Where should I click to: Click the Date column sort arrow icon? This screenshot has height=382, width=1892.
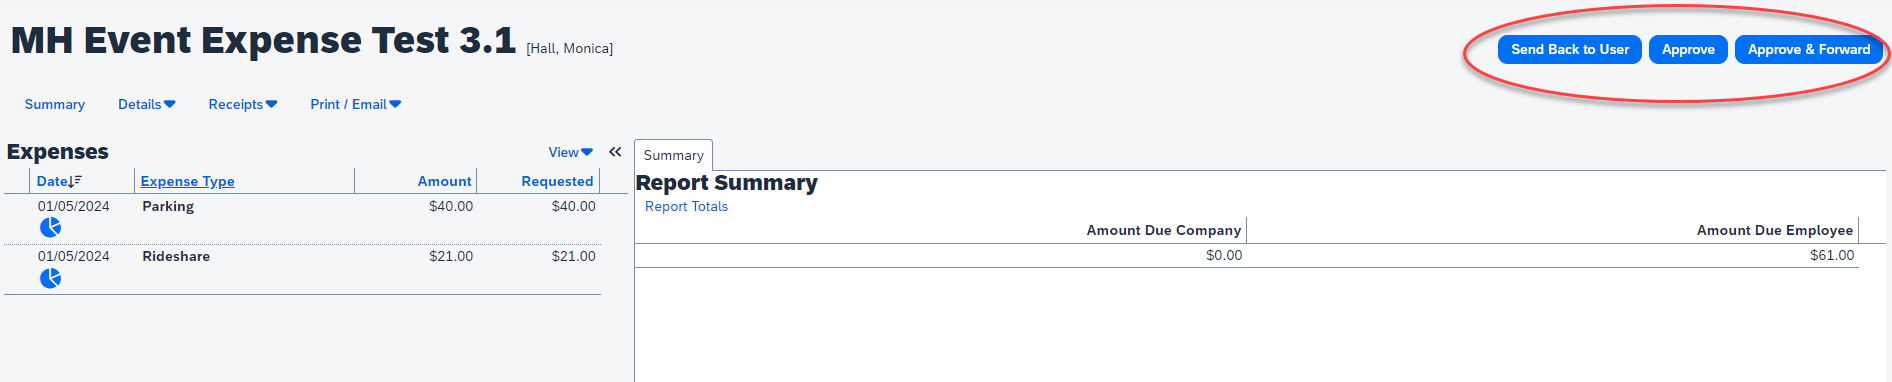click(75, 181)
